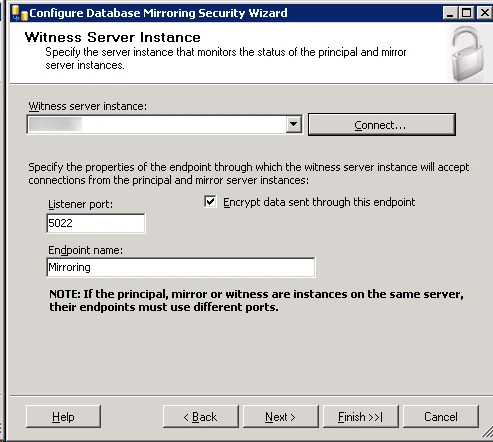Go to the previous page with Back
The width and height of the screenshot is (493, 442).
coord(201,417)
